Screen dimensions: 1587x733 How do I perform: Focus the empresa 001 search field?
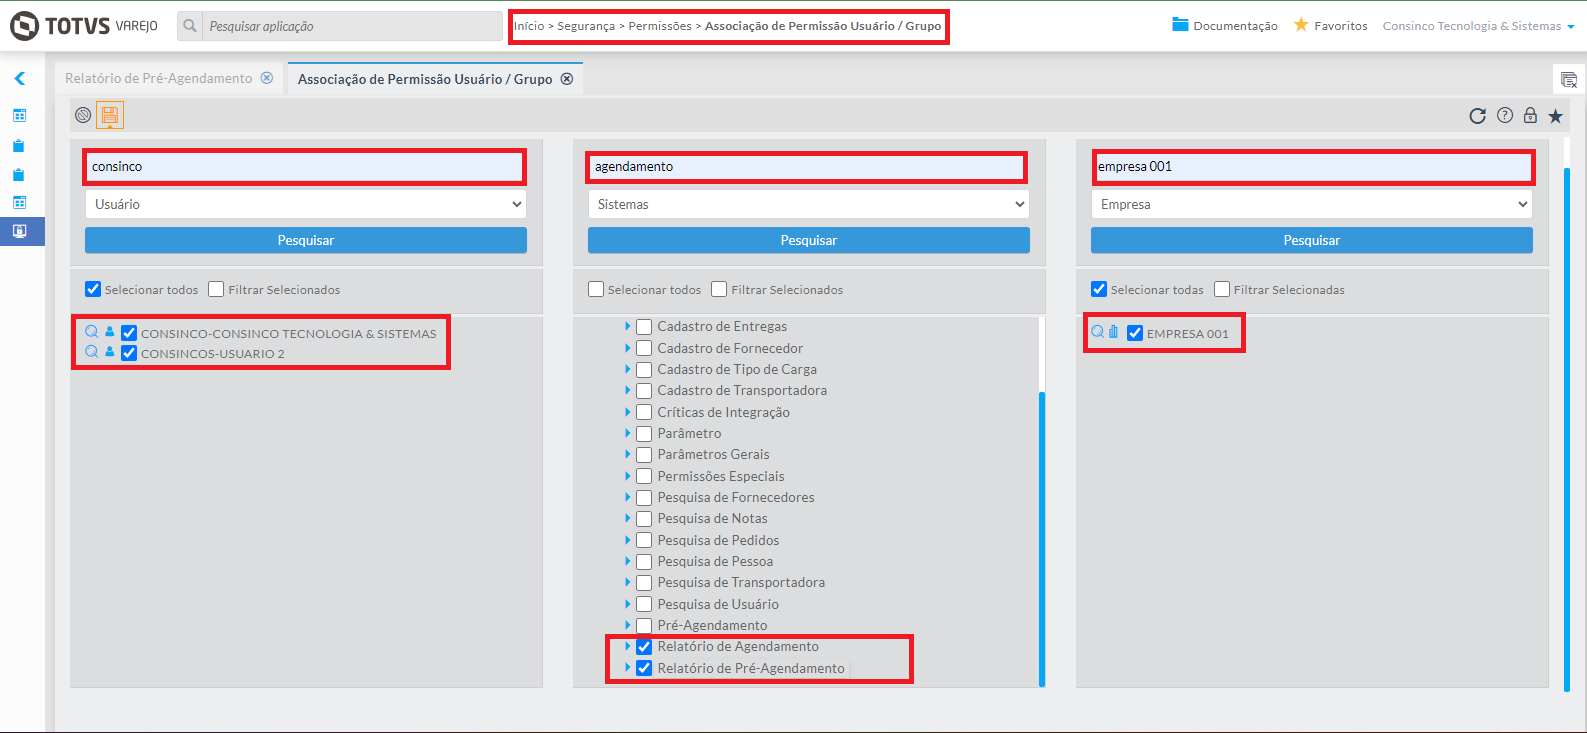1313,167
